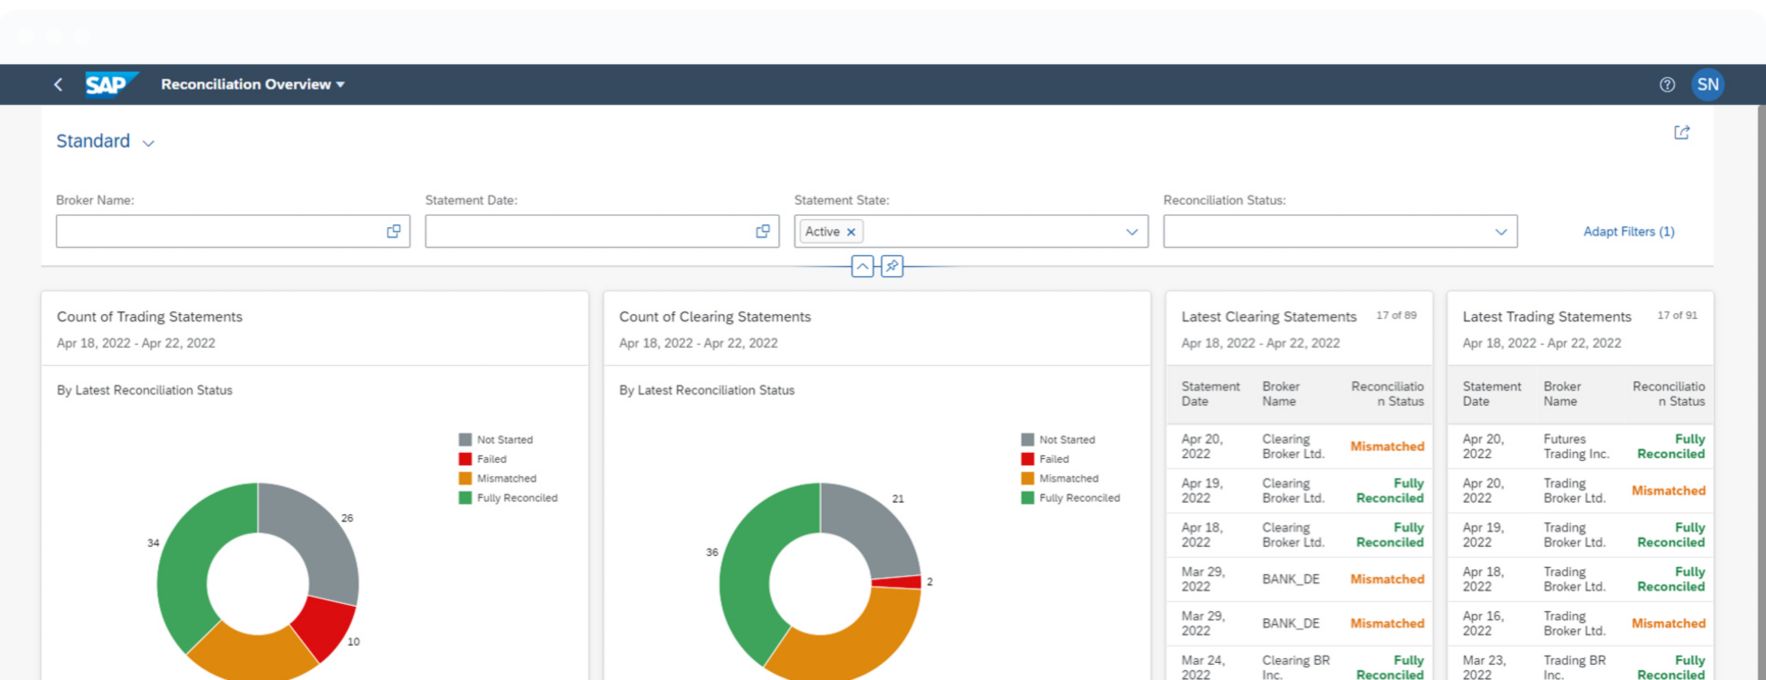Collapse the filter header section
The image size is (1766, 680).
pos(862,267)
